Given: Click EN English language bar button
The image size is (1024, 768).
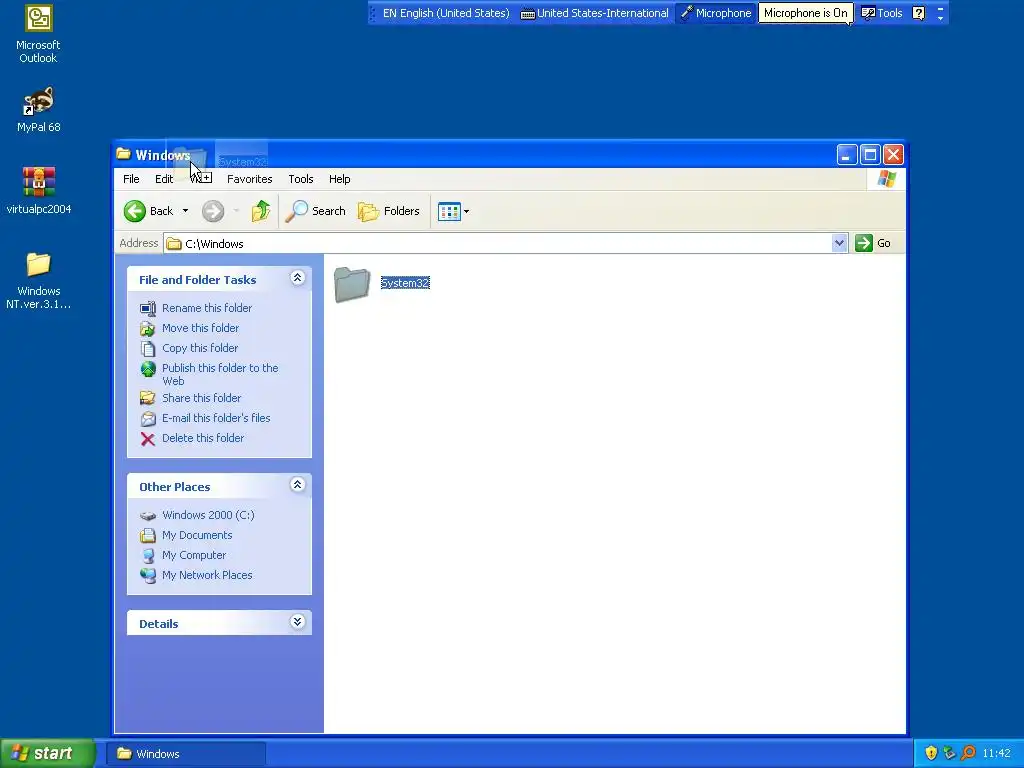Looking at the screenshot, I should click(446, 13).
